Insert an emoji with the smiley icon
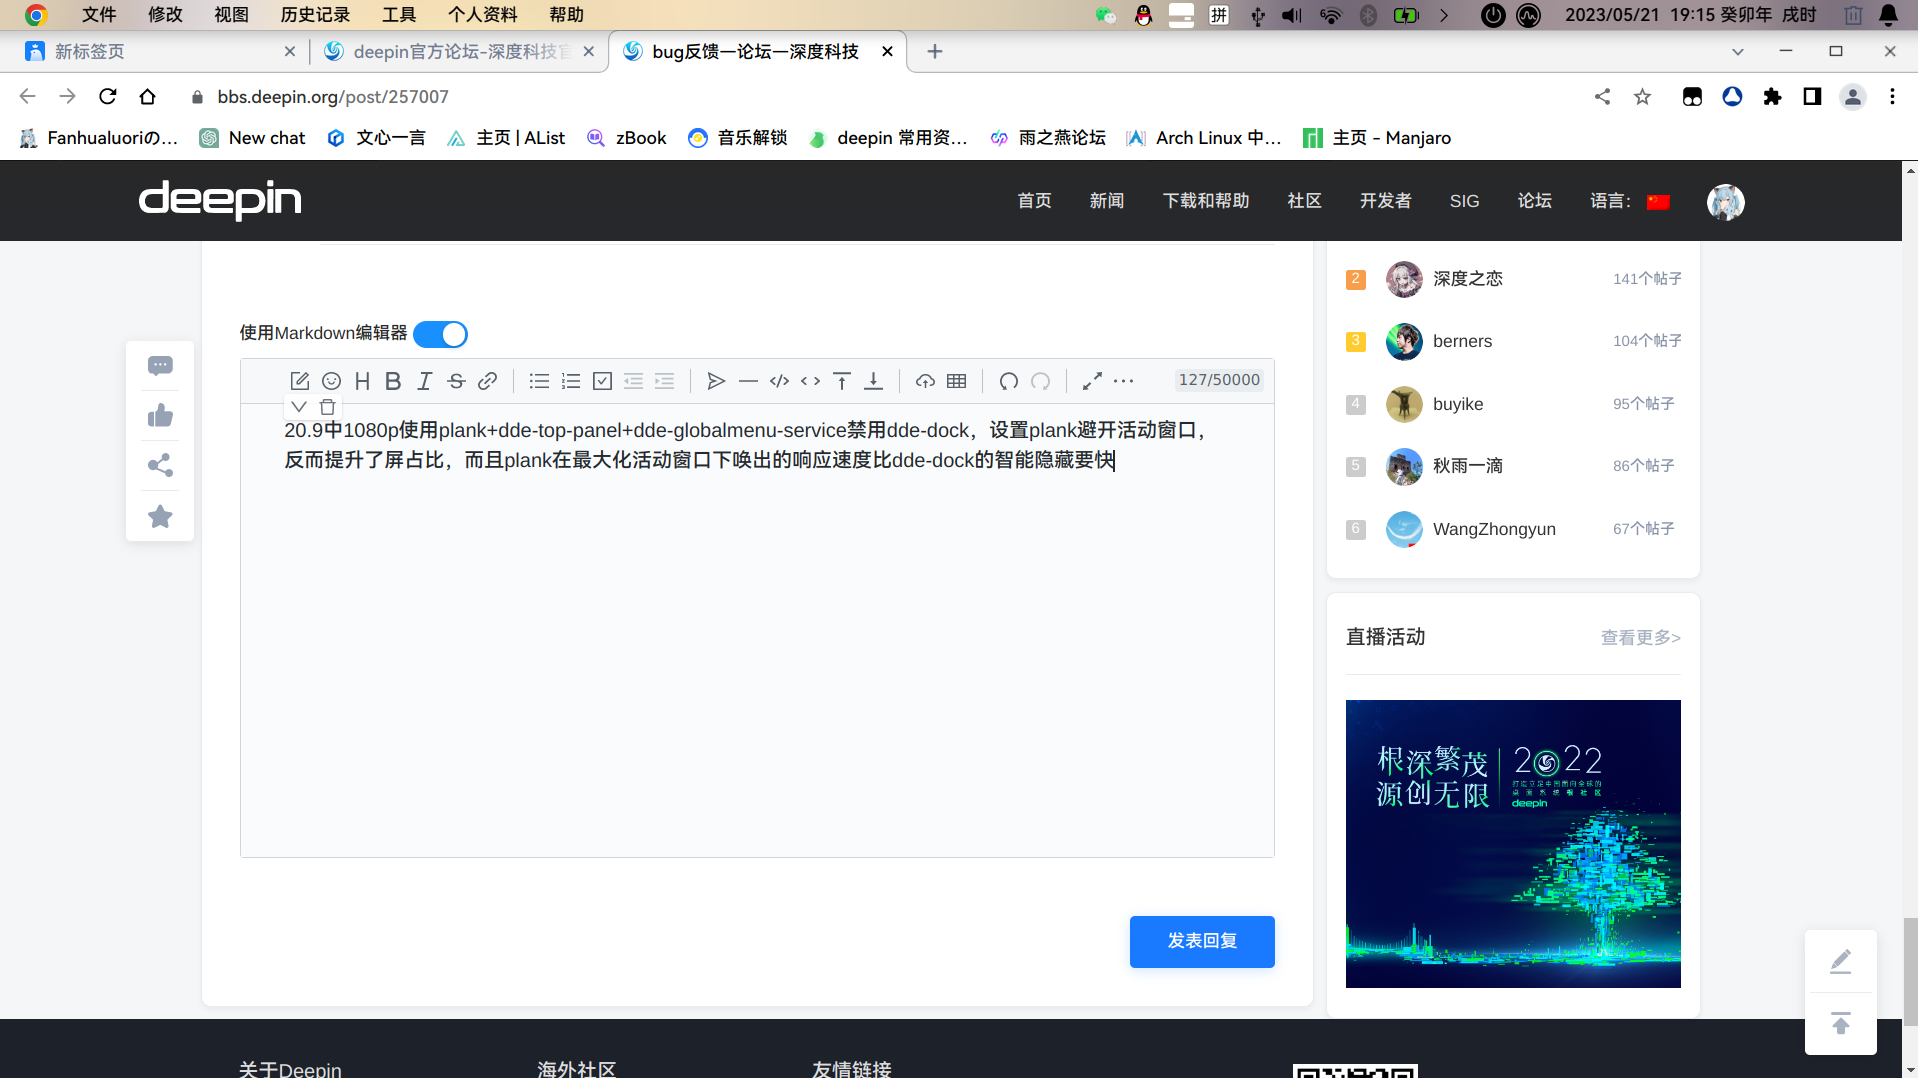The height and width of the screenshot is (1078, 1918). coord(331,381)
